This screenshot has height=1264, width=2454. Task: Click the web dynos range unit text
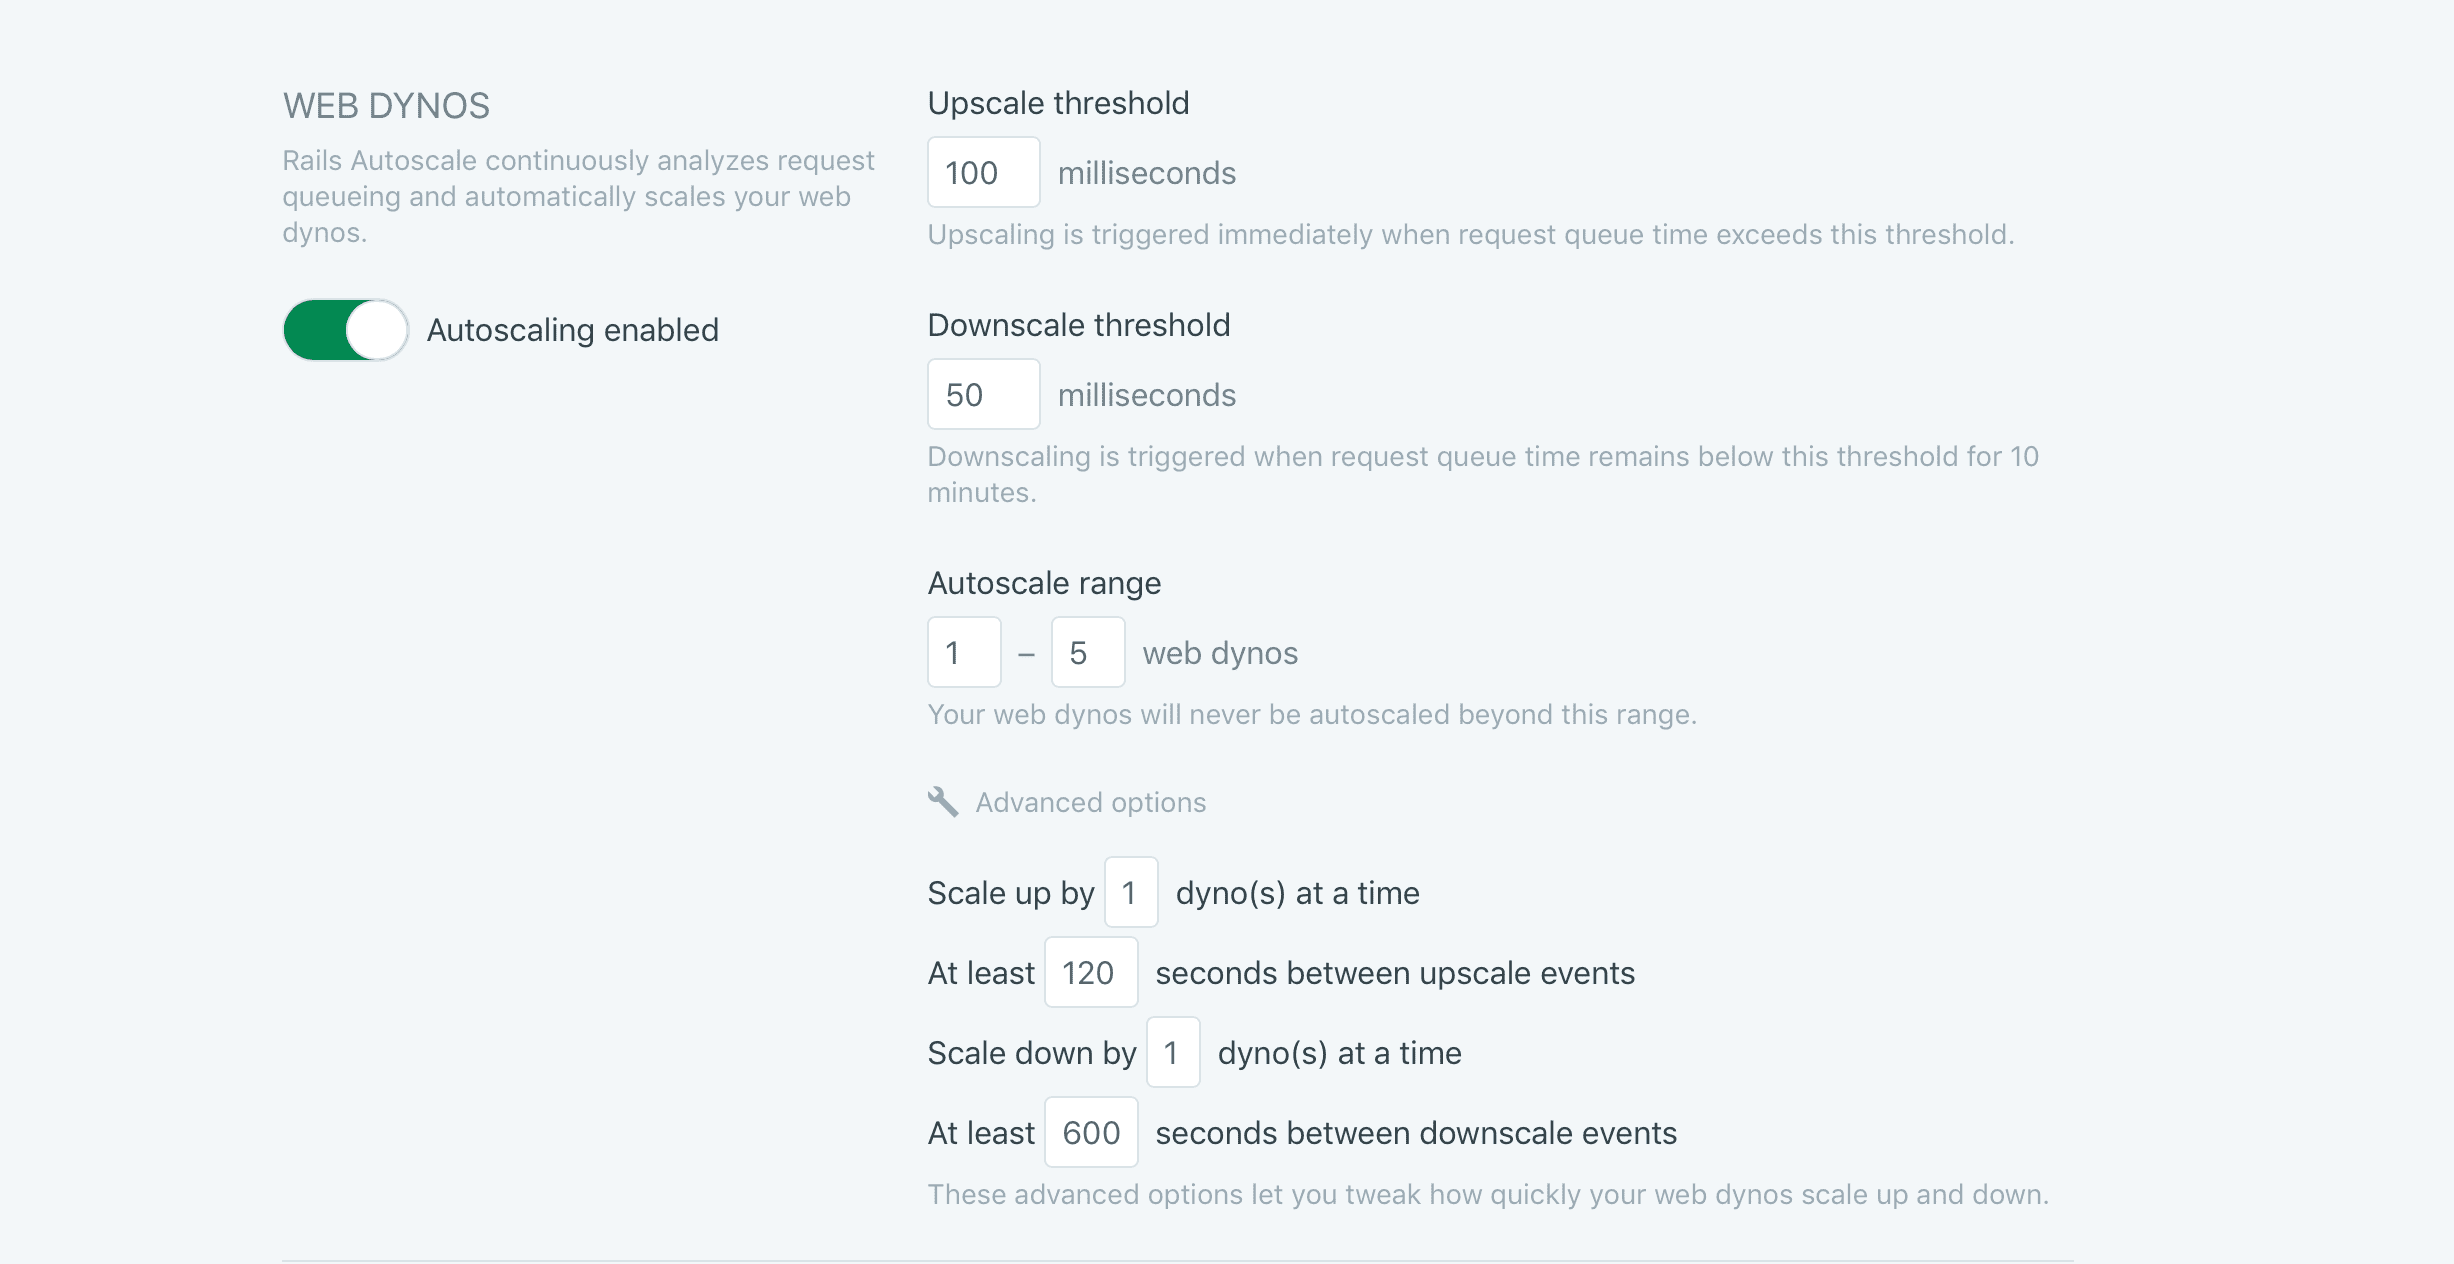click(1220, 653)
